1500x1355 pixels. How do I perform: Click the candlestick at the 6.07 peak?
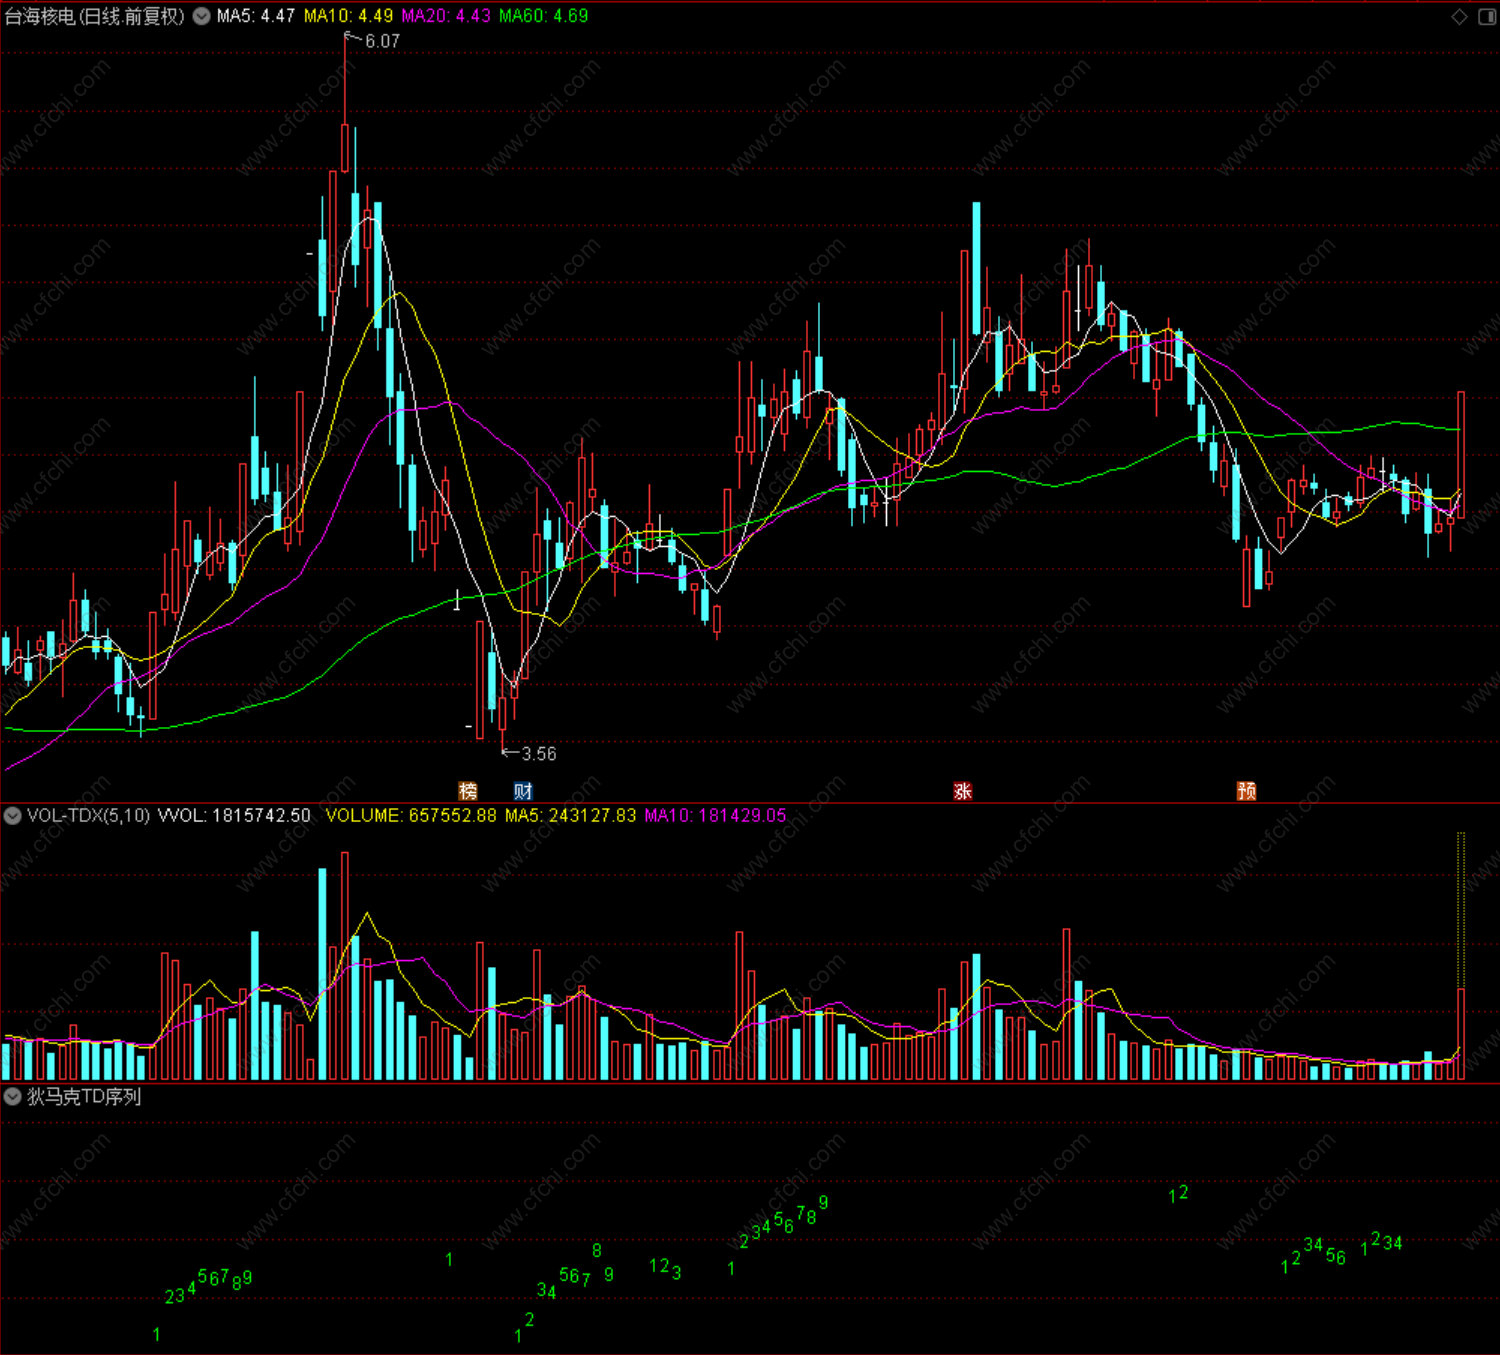(345, 148)
